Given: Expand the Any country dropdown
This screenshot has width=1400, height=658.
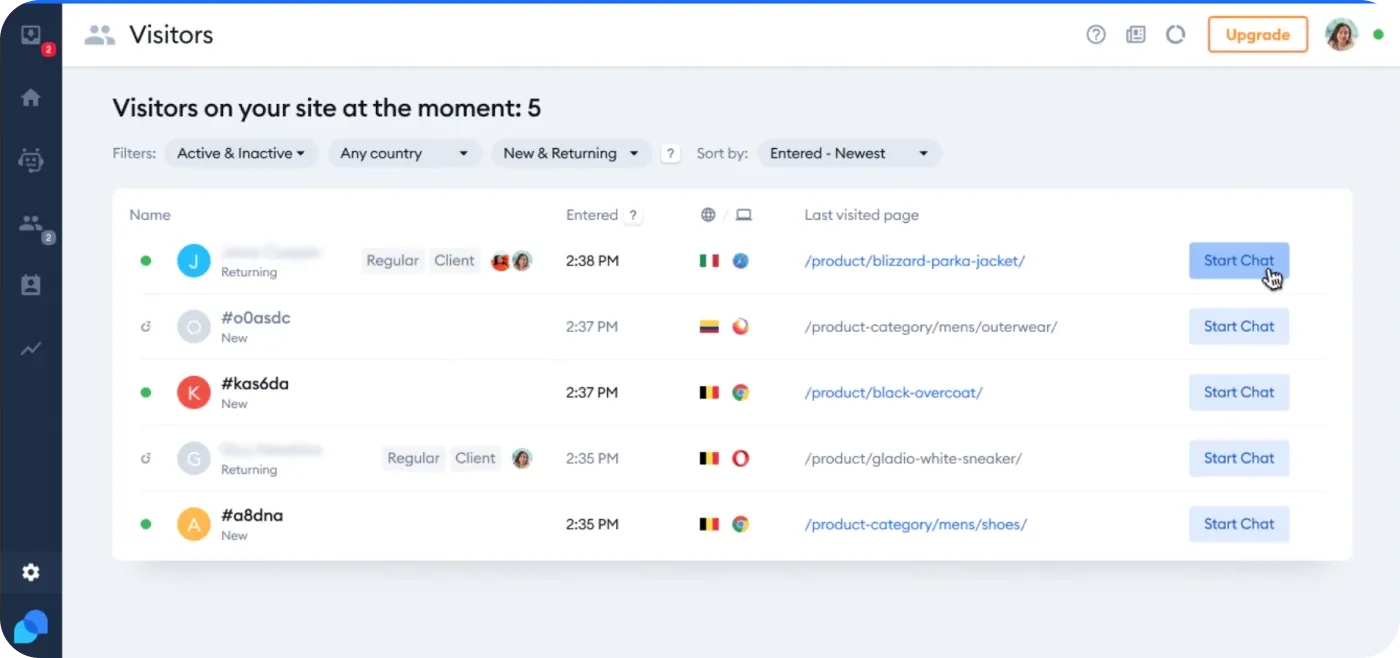Looking at the screenshot, I should [x=404, y=153].
